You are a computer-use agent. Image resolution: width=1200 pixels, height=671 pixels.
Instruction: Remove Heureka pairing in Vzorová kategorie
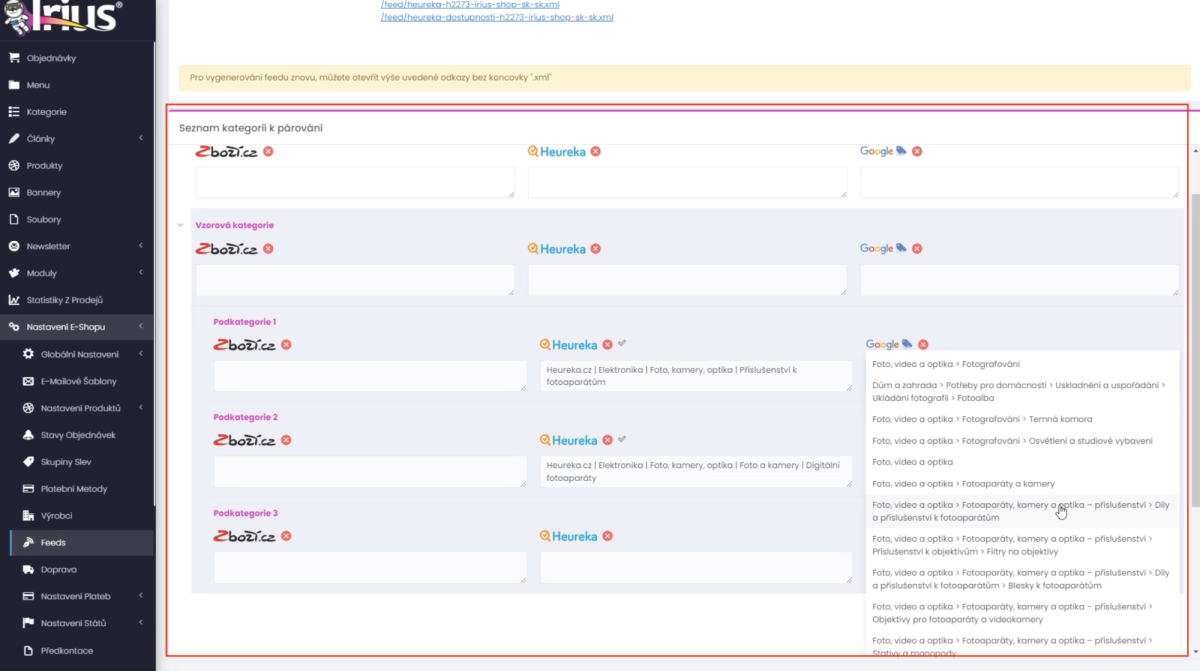click(x=595, y=249)
